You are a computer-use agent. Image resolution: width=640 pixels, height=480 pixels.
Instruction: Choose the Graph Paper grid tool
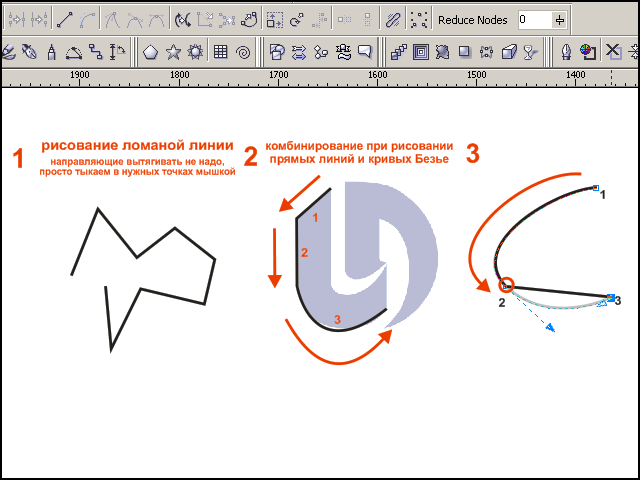(220, 51)
